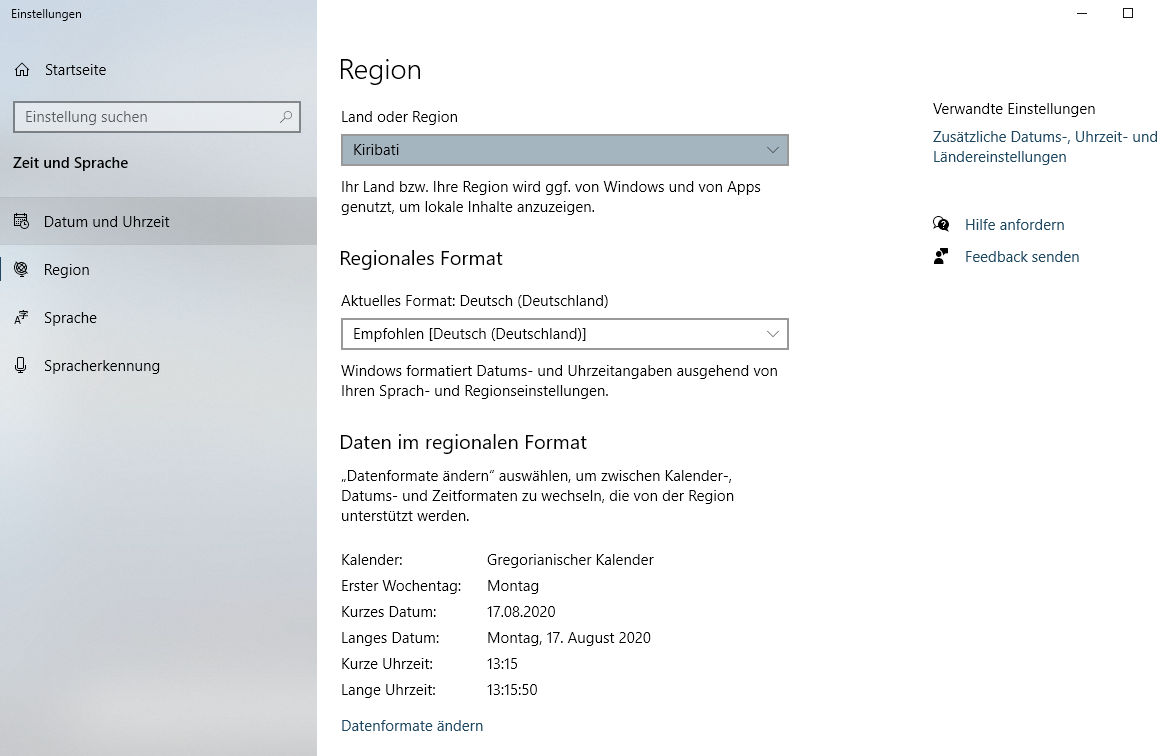Click the Hilfe anfordern link
This screenshot has width=1167, height=756.
[1014, 225]
